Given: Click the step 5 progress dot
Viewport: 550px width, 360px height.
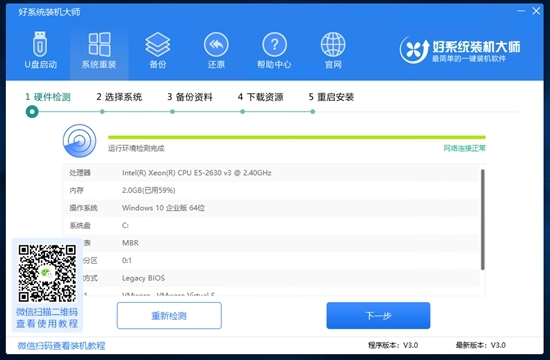Looking at the screenshot, I should point(313,112).
